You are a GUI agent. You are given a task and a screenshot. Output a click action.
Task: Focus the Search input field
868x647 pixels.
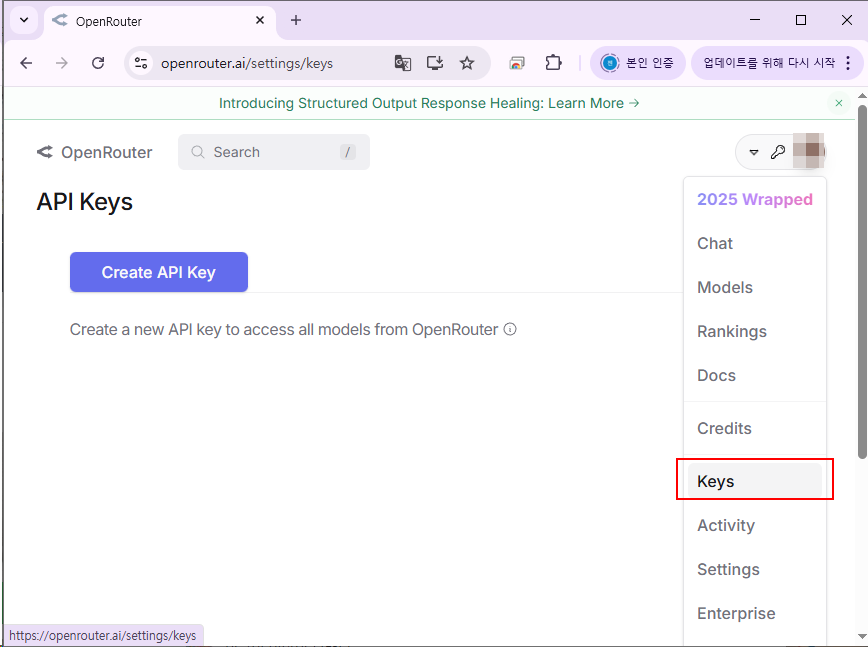(x=273, y=152)
